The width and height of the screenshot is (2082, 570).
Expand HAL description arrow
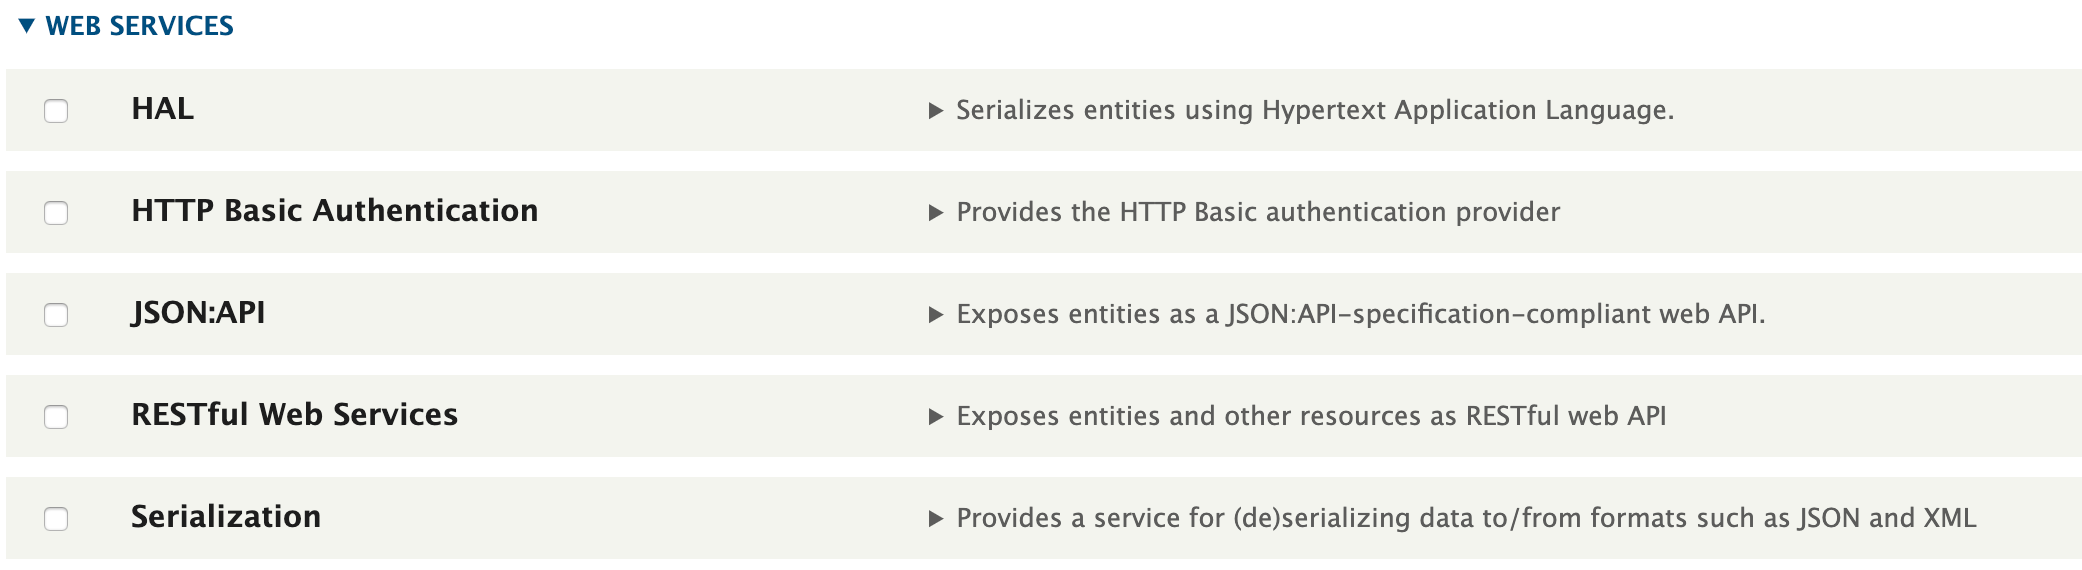tap(936, 111)
